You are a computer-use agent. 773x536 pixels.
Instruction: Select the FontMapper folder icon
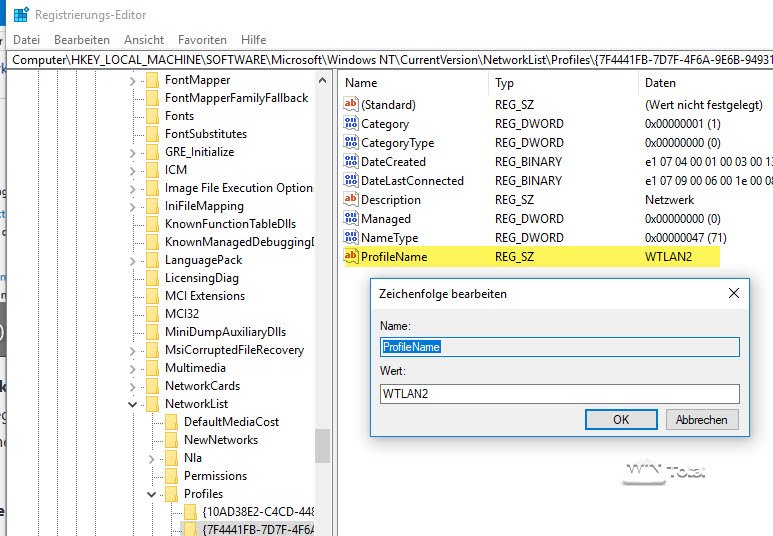point(152,80)
